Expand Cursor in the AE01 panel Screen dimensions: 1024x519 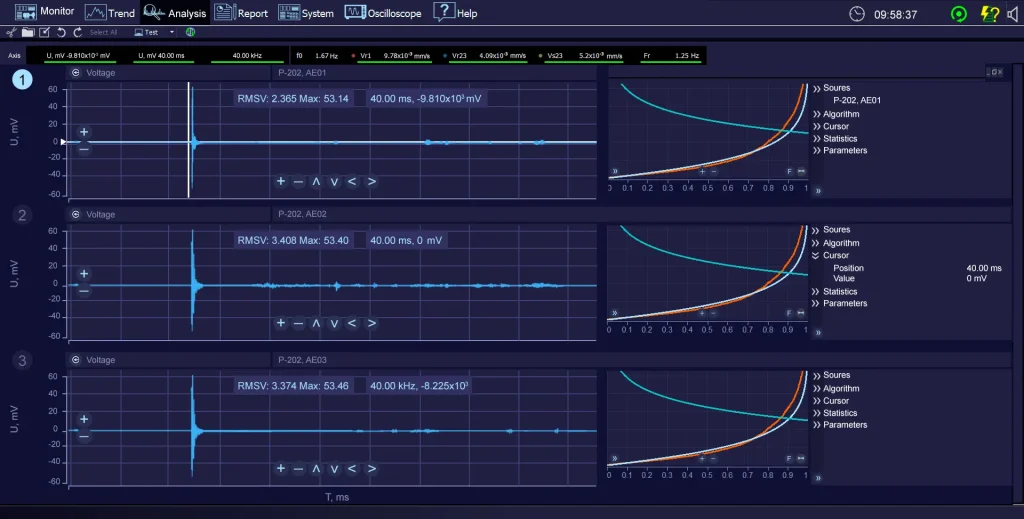pos(831,127)
